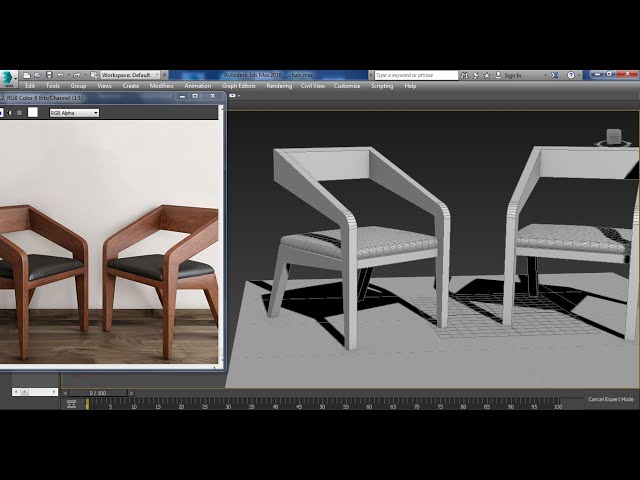
Task: Minimize the rendered frame window
Action: tap(182, 96)
